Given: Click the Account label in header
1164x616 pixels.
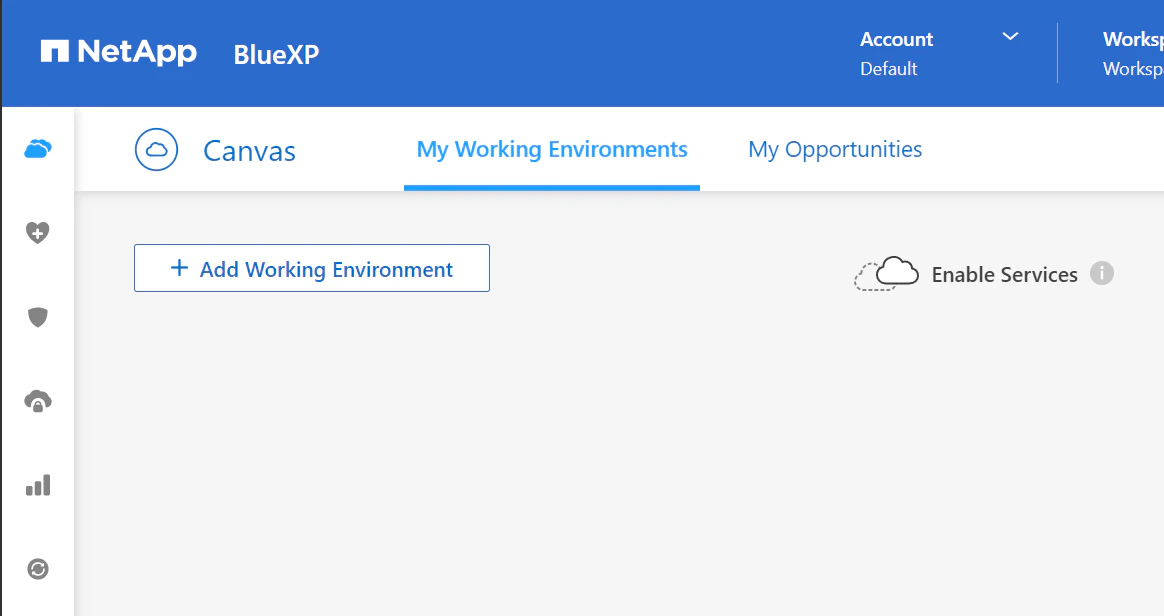Looking at the screenshot, I should point(896,39).
